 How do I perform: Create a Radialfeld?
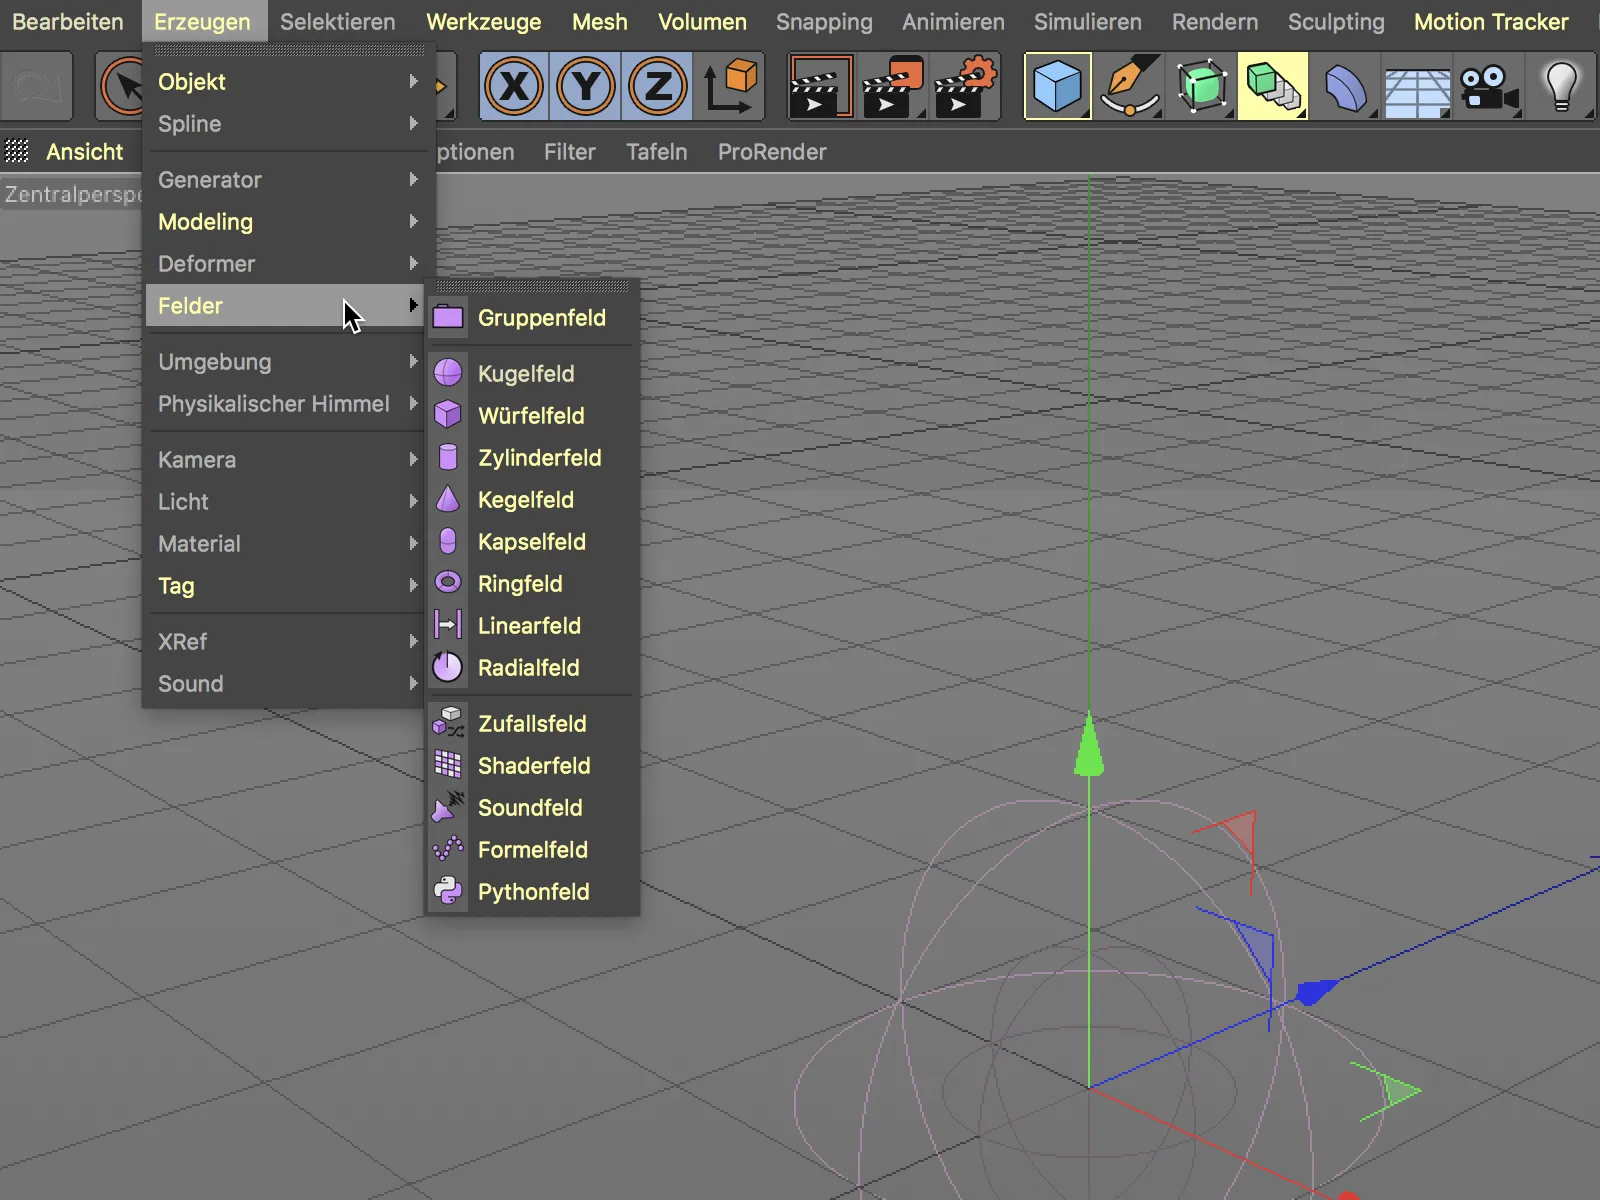(533, 668)
